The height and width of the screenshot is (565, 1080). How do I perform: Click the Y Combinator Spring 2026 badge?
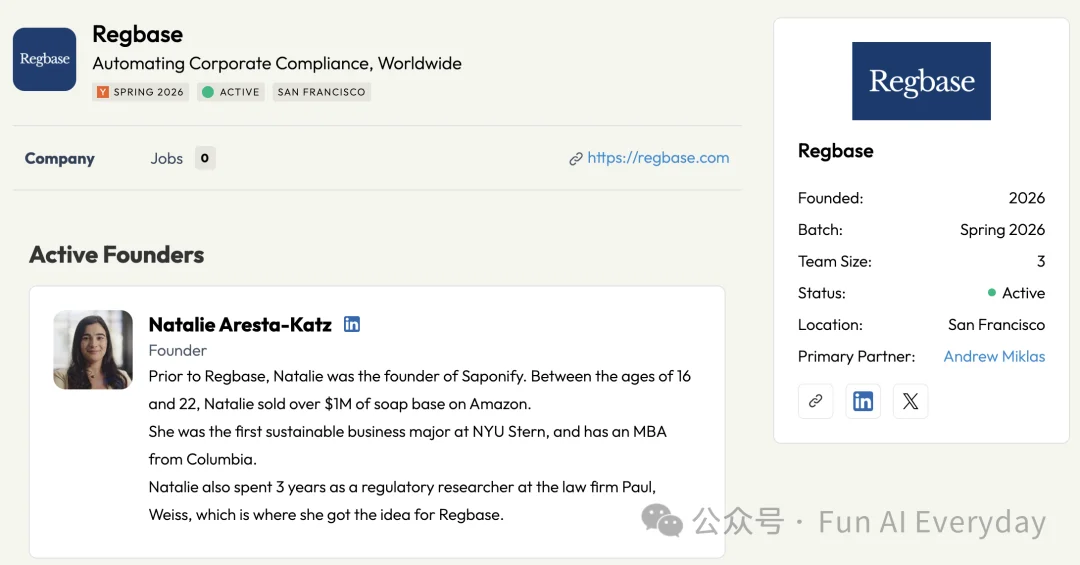(141, 92)
